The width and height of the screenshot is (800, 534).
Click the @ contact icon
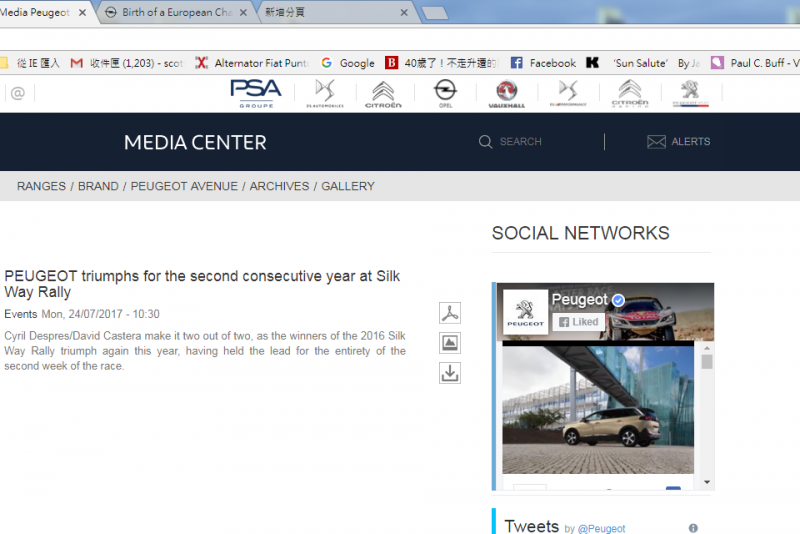(x=18, y=93)
